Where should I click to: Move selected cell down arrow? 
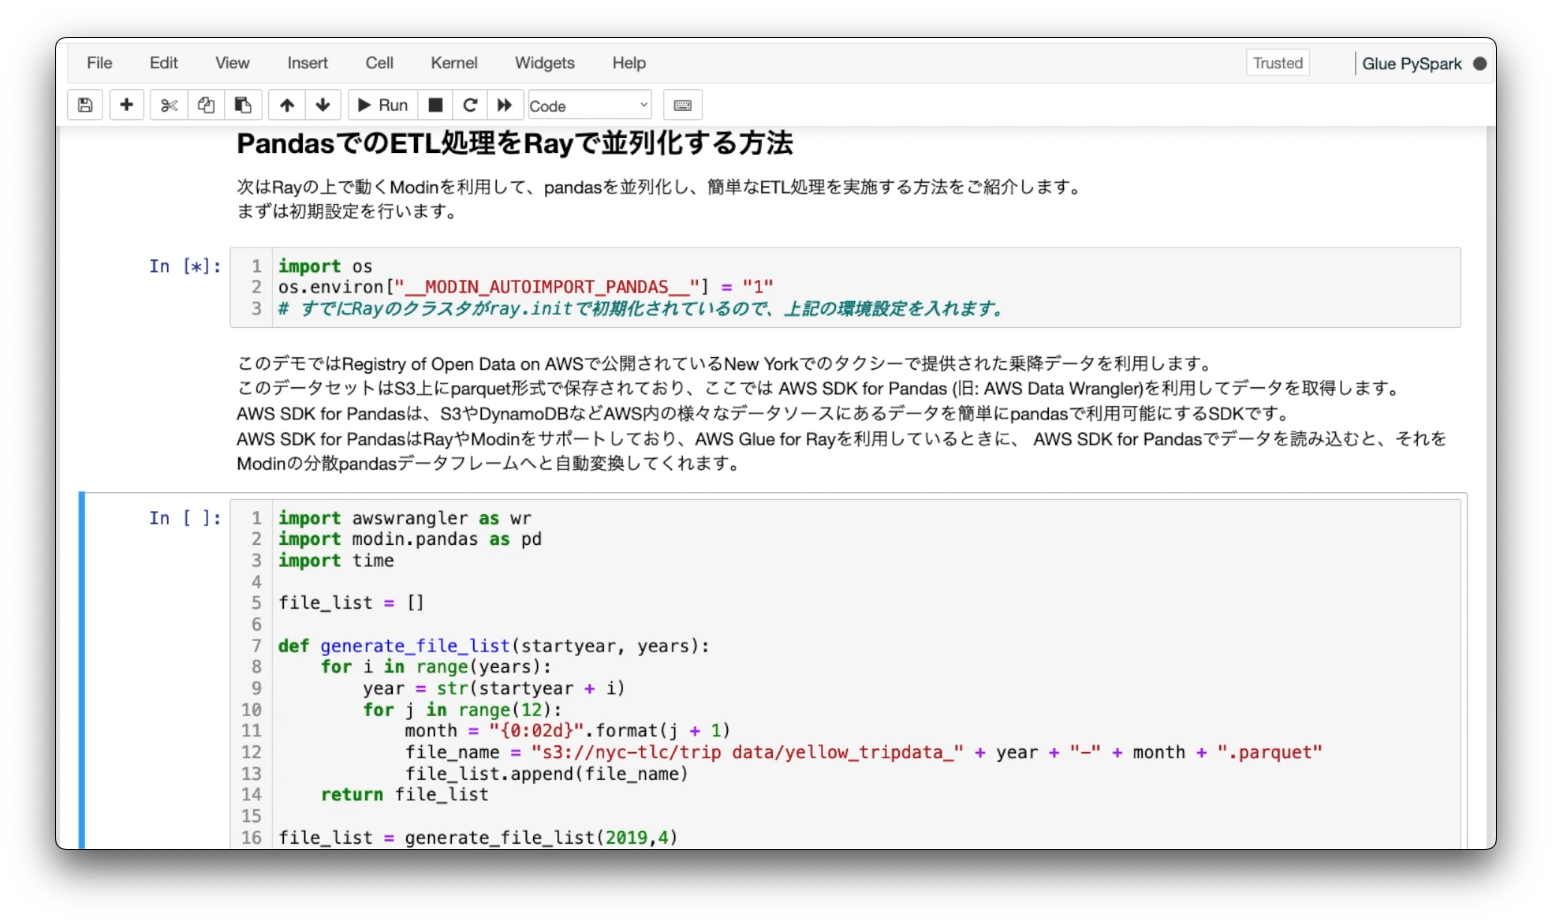point(323,105)
